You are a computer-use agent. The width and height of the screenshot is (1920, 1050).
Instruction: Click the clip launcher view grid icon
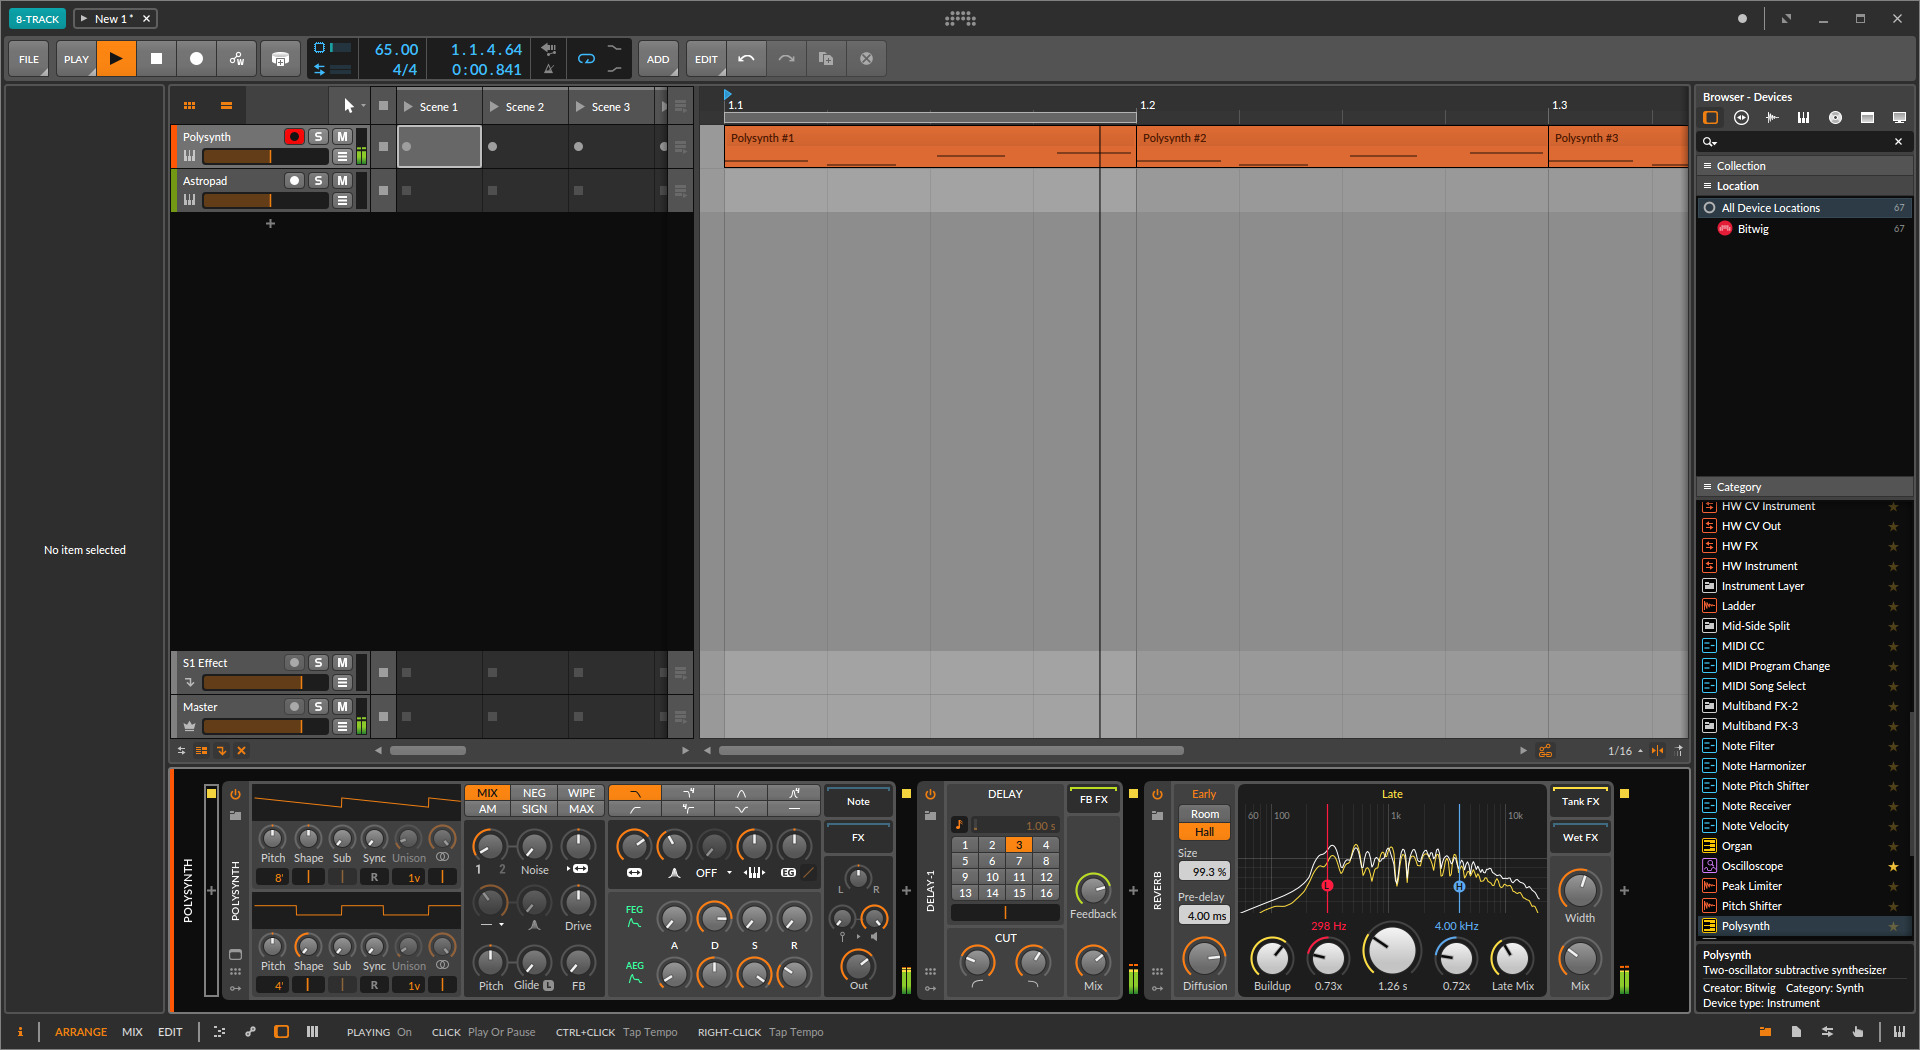tap(189, 106)
